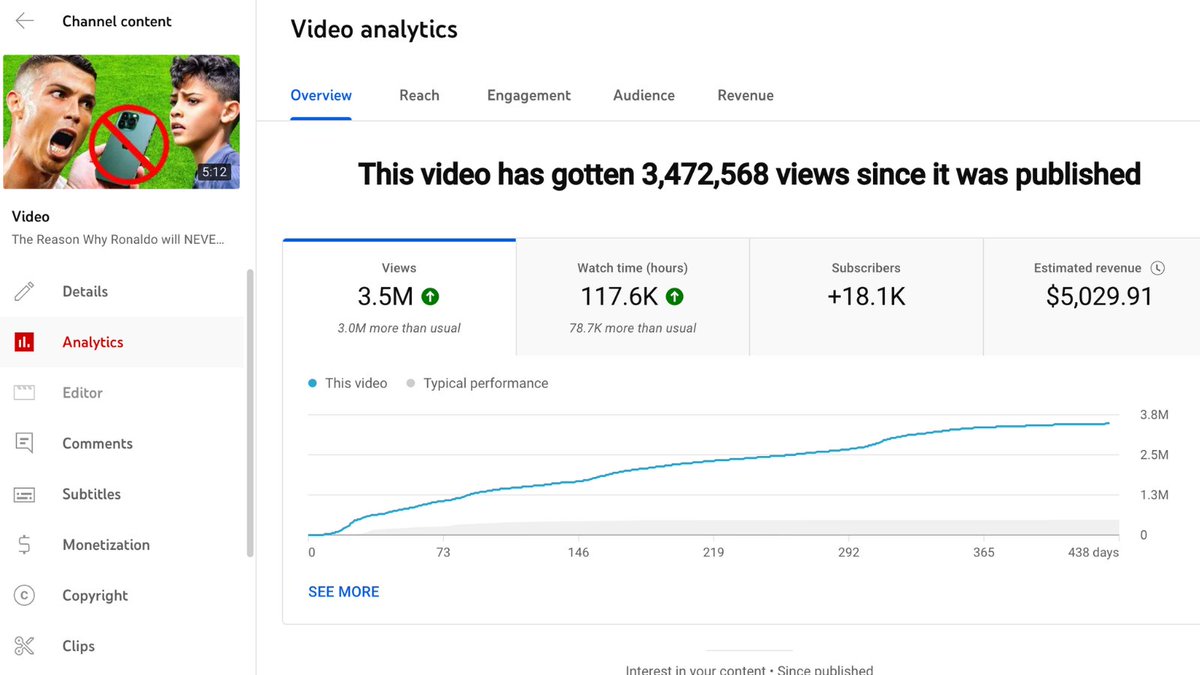Click the Interest in your content text

[749, 669]
